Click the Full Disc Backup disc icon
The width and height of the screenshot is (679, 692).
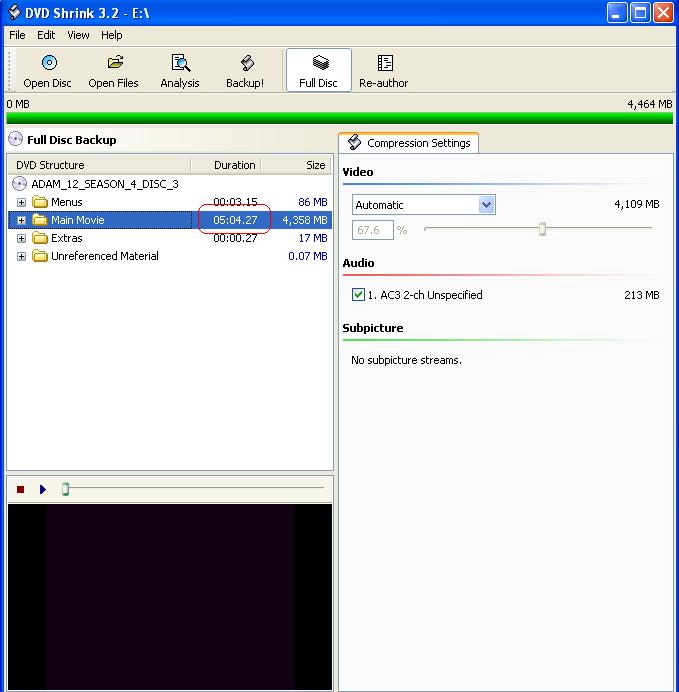(x=15, y=139)
